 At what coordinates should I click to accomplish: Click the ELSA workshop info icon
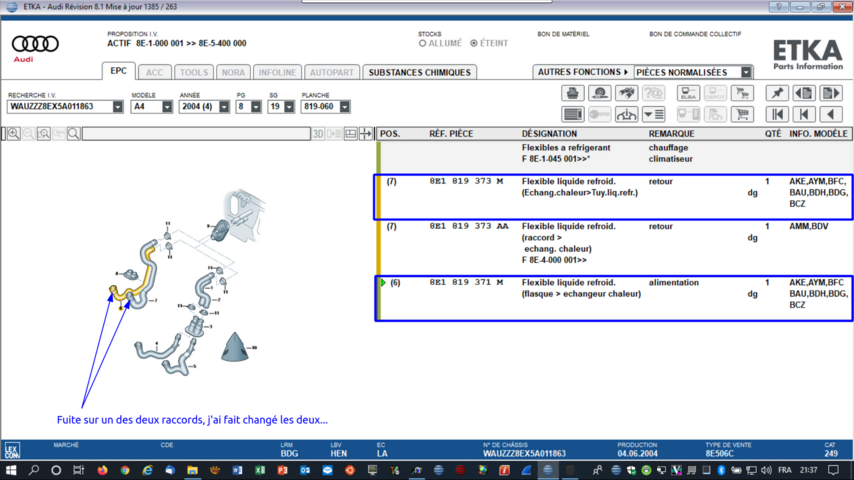[688, 93]
